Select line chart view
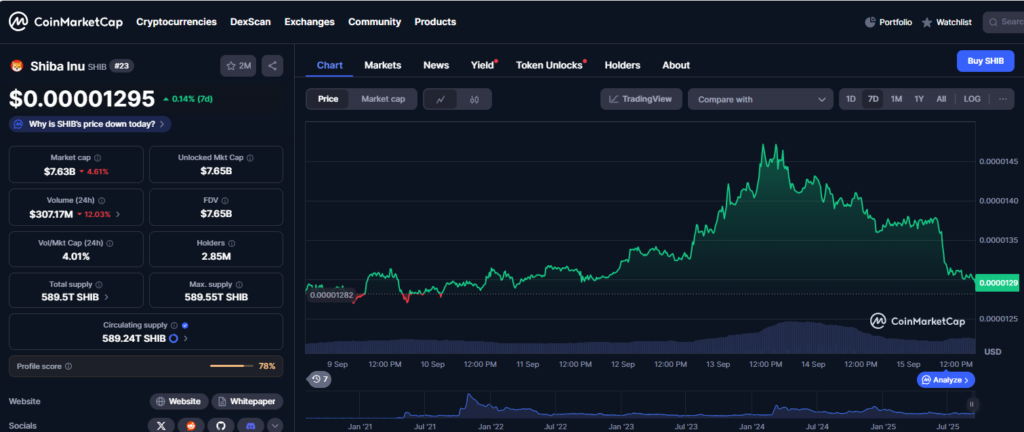The width and height of the screenshot is (1024, 432). click(441, 99)
